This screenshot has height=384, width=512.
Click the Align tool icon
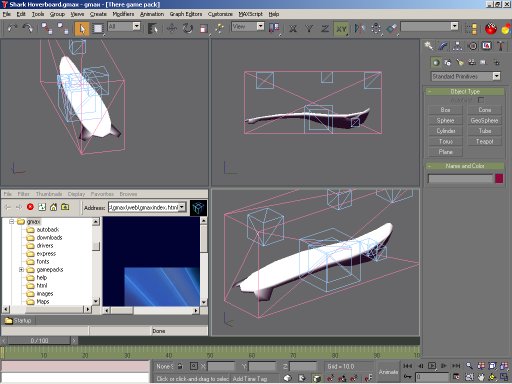click(x=392, y=28)
